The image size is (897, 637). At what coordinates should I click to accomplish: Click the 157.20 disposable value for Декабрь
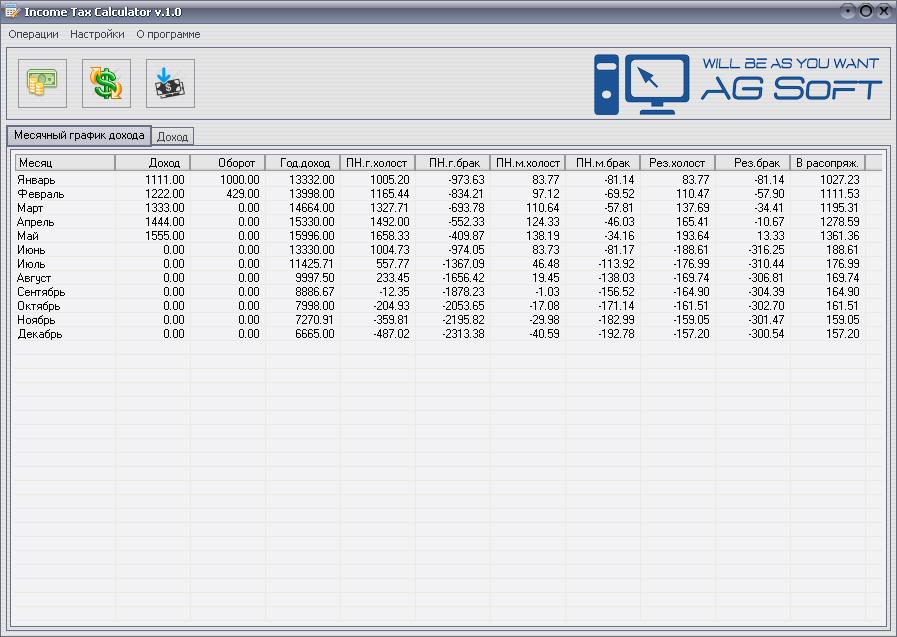tap(843, 334)
